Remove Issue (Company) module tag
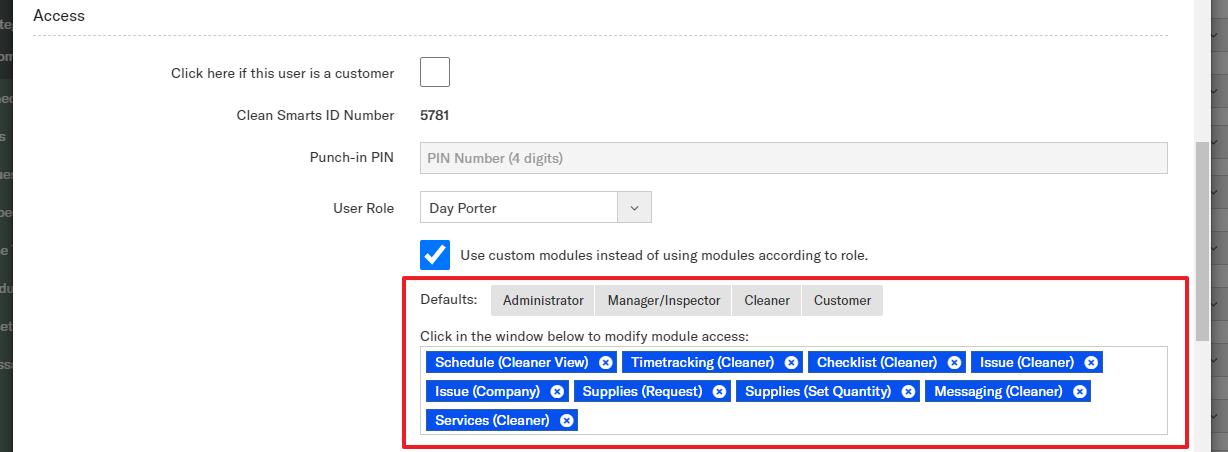Viewport: 1228px width, 452px height. coord(557,391)
